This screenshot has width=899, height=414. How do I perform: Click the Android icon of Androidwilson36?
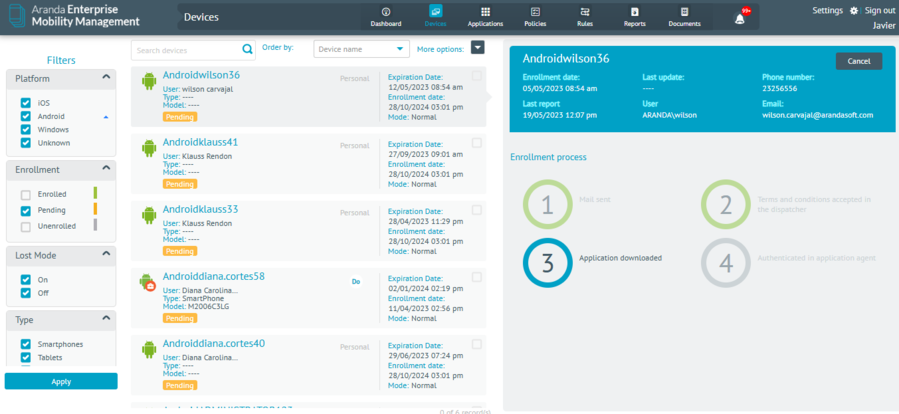coord(149,81)
